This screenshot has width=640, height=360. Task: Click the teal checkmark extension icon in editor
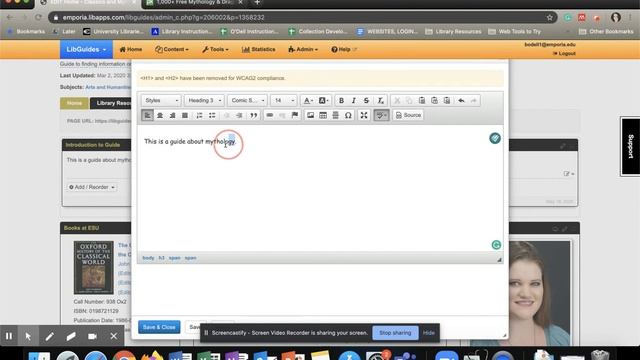(495, 138)
